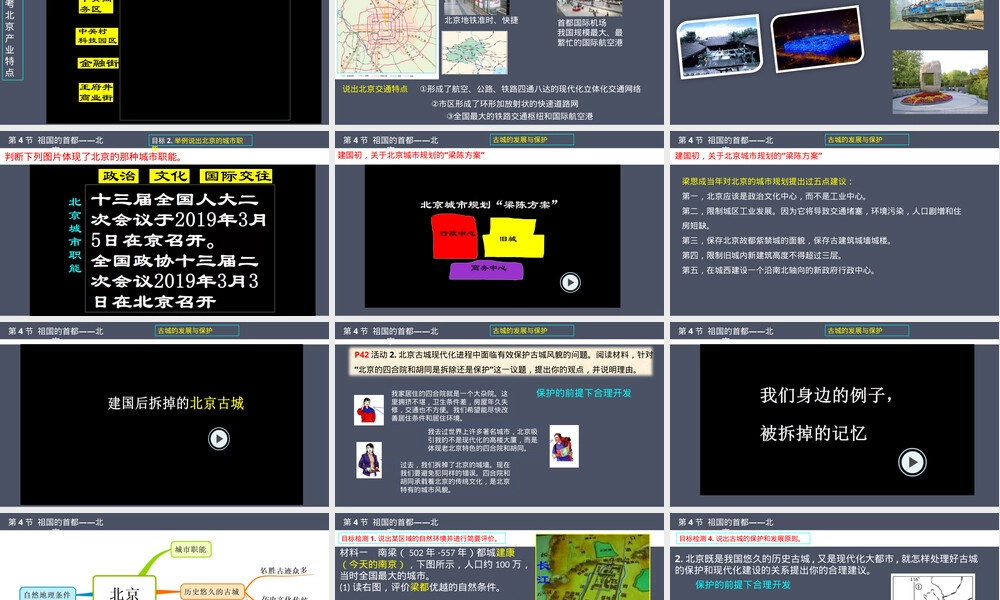This screenshot has width=1000, height=600.
Task: Click the woman on phone character image
Action: click(369, 410)
